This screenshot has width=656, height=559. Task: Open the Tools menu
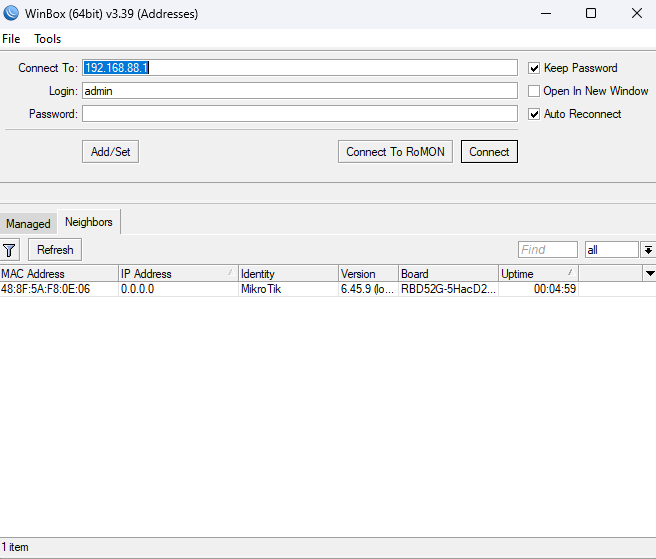[x=47, y=39]
